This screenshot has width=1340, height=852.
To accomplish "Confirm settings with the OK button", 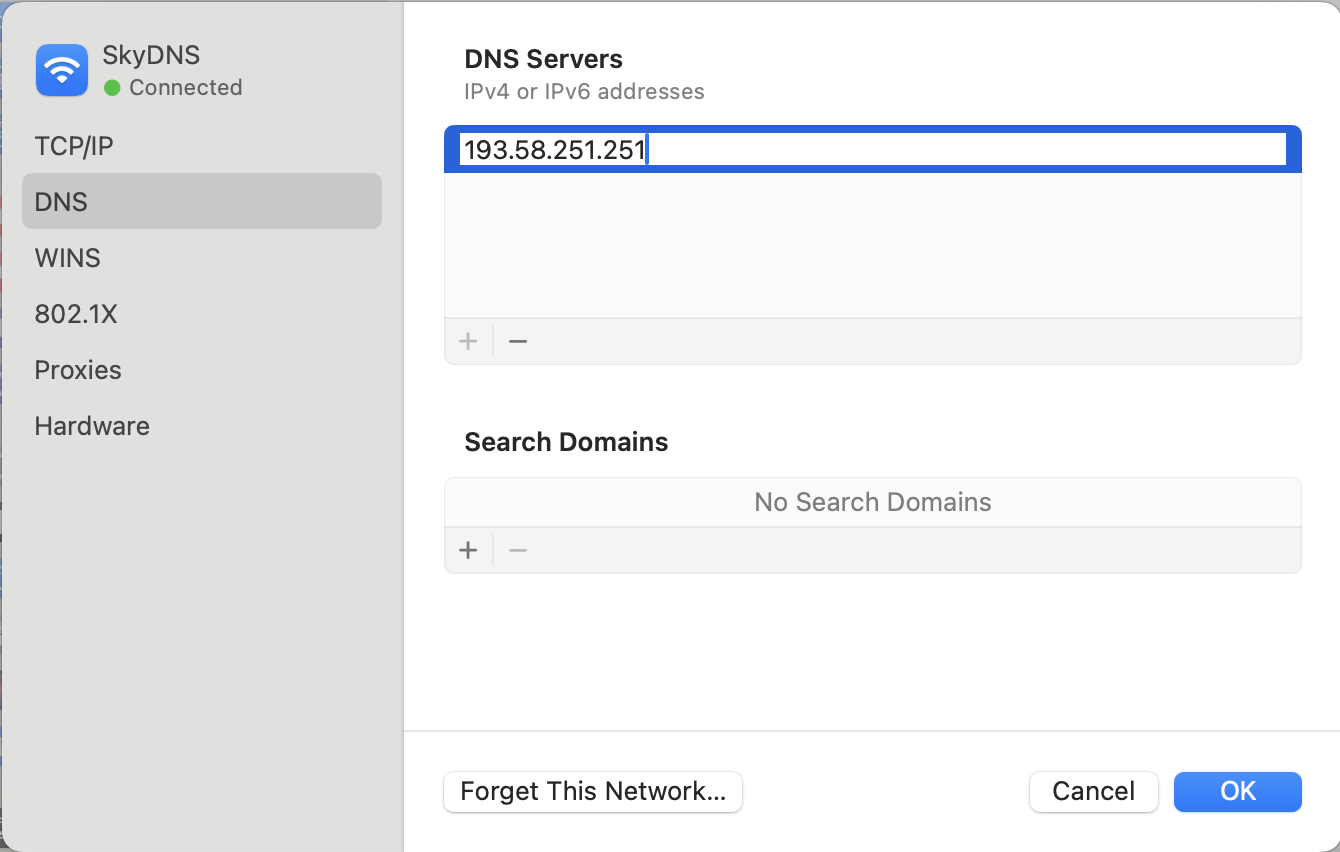I will pos(1237,792).
